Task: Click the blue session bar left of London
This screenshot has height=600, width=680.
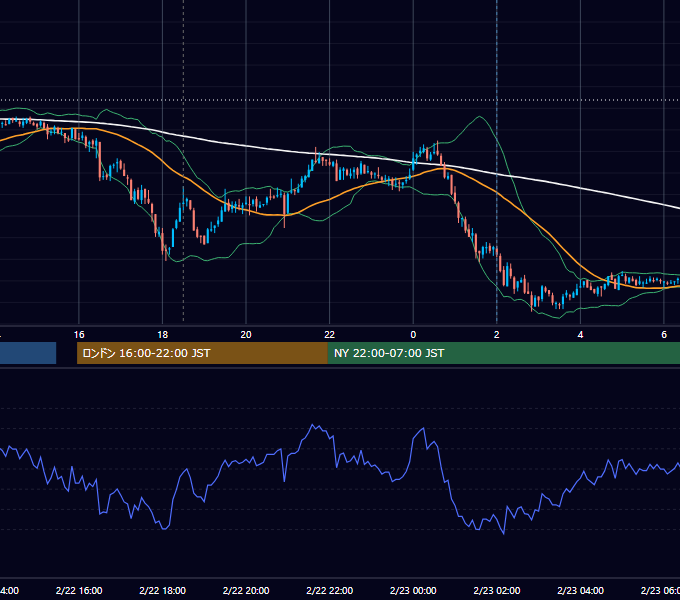Action: [x=28, y=353]
